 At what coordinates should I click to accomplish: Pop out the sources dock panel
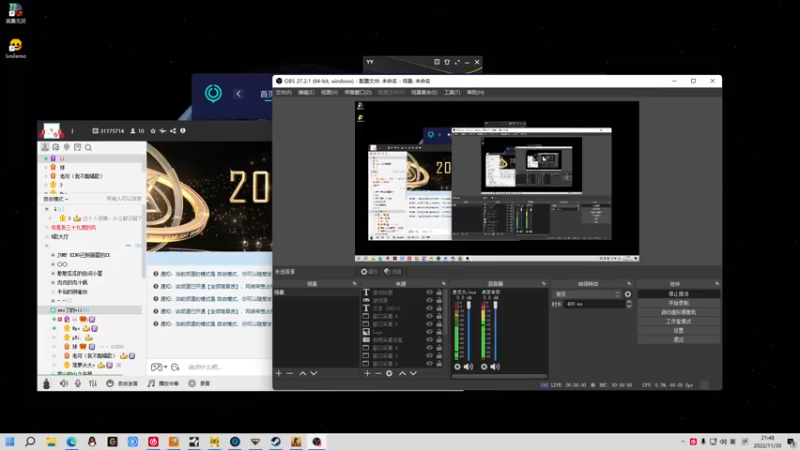pyautogui.click(x=443, y=284)
